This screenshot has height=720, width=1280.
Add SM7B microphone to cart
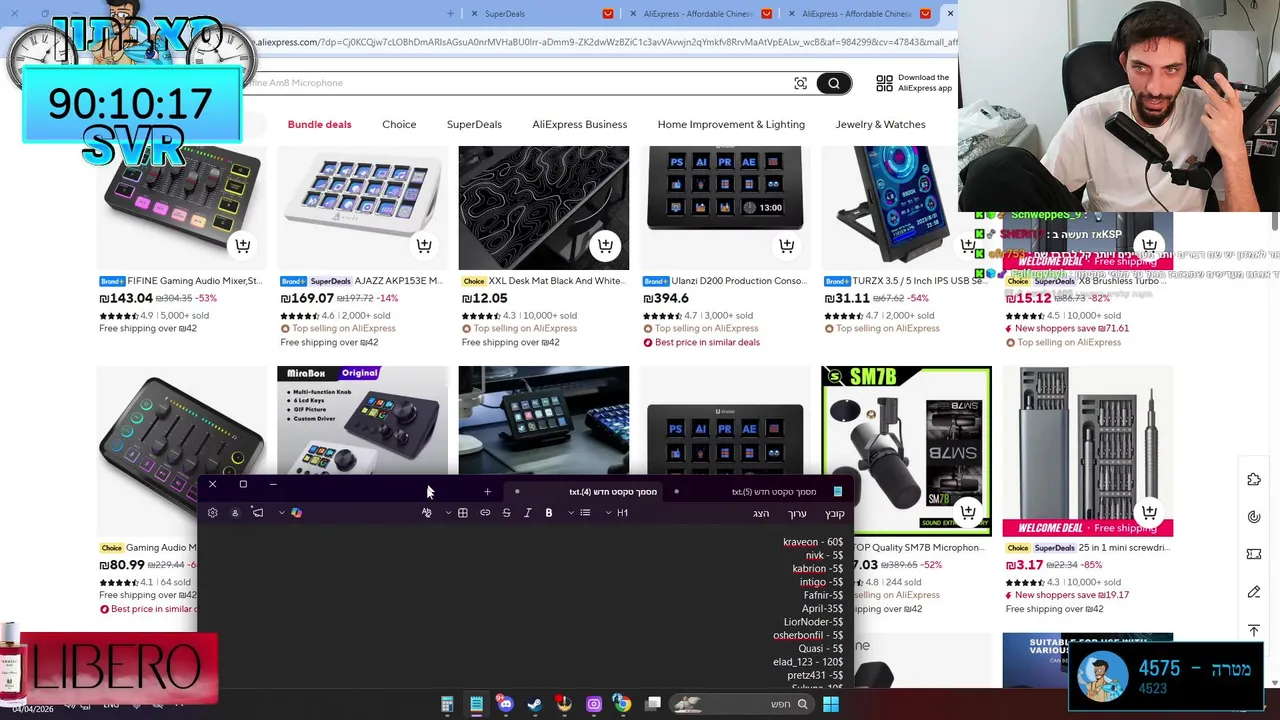pos(968,512)
